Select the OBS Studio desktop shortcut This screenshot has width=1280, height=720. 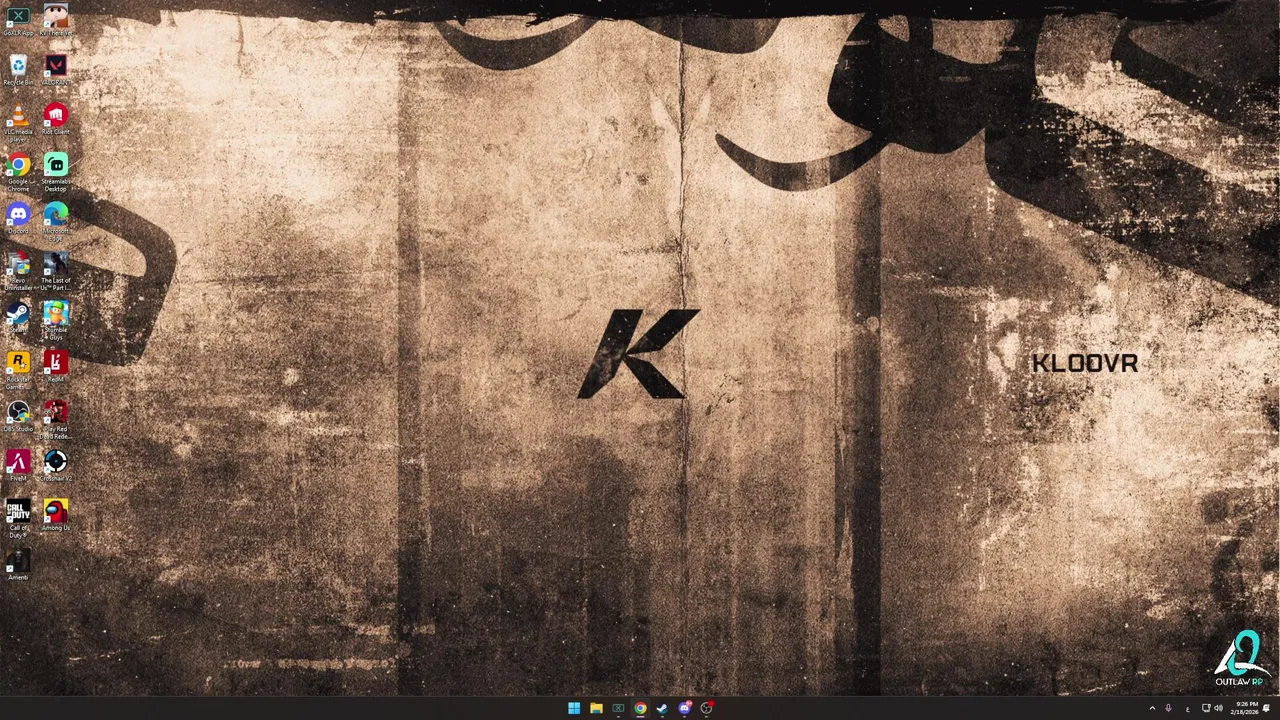(18, 417)
